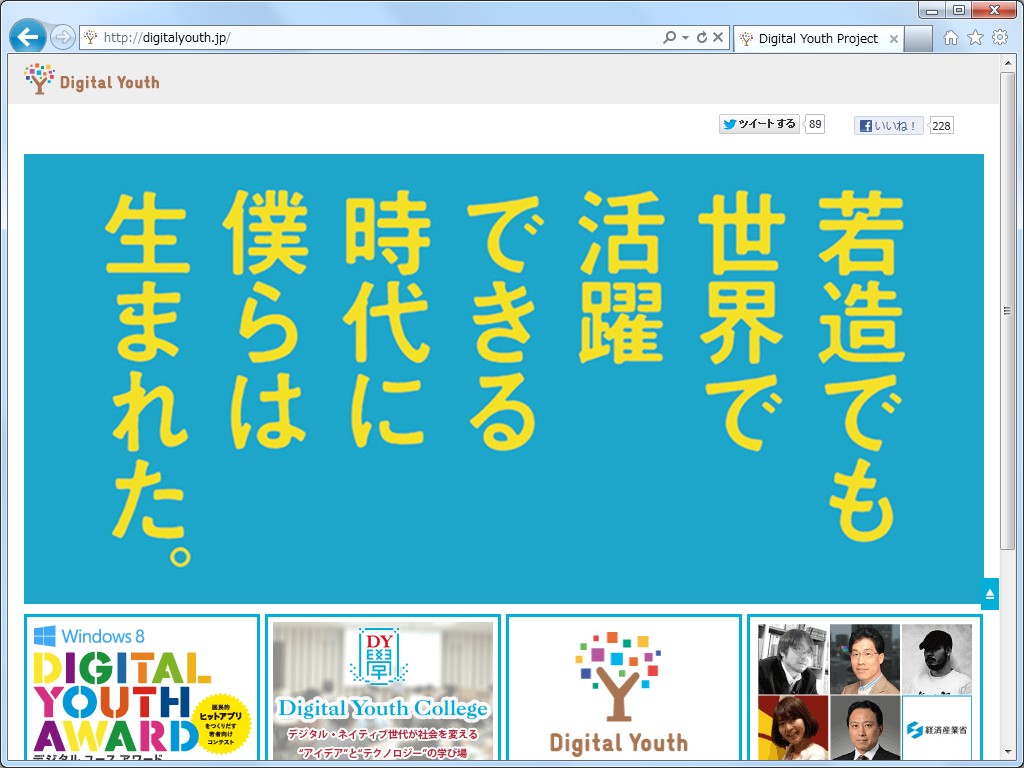
Task: Select the Digital Youth Project tab
Action: tap(816, 38)
